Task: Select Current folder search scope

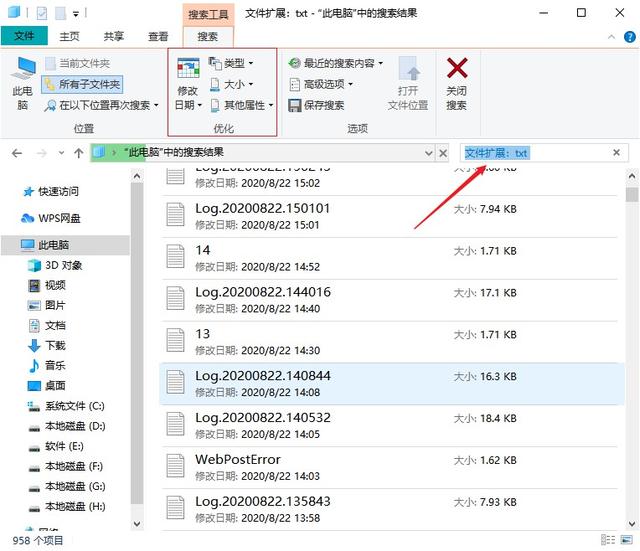Action: [78, 63]
